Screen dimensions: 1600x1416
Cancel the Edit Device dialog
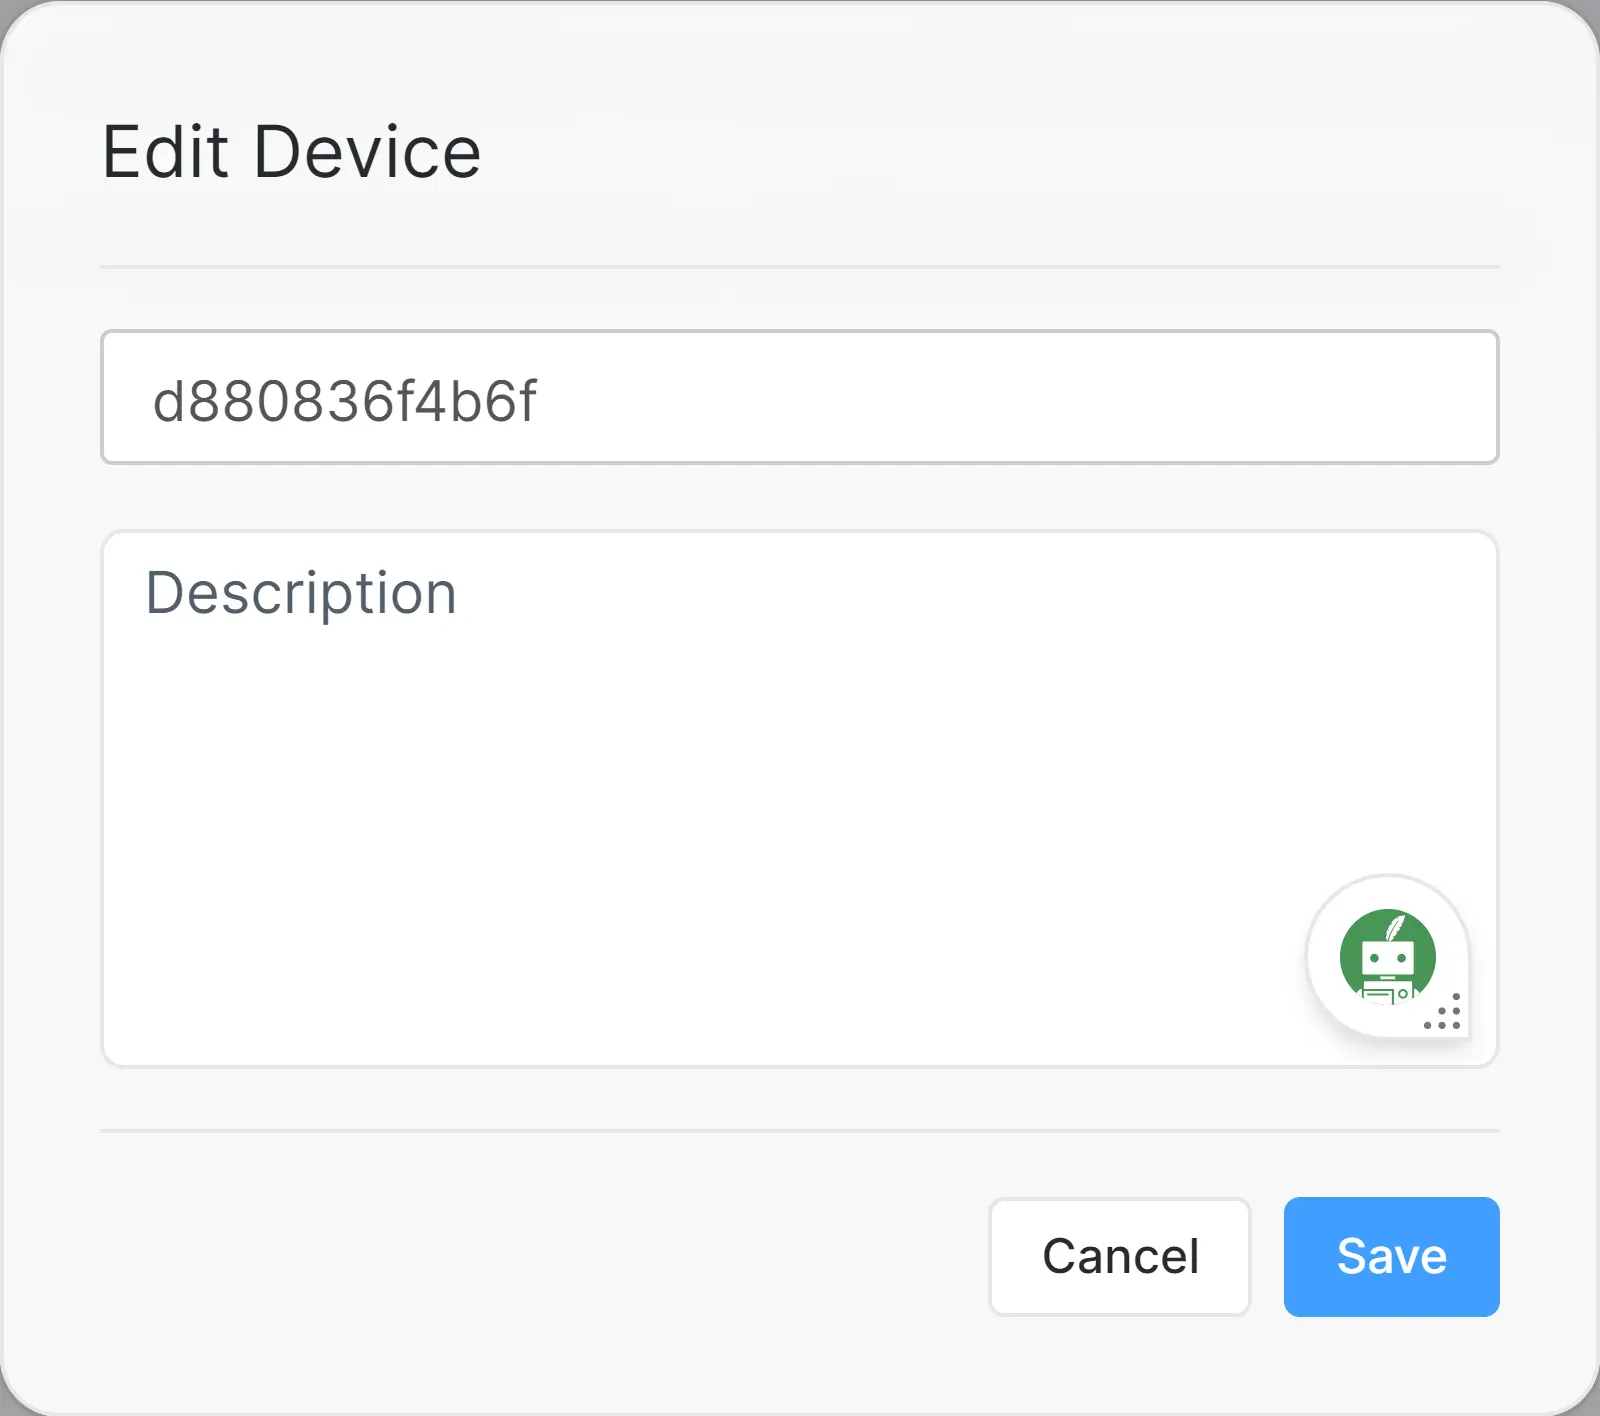[1119, 1256]
